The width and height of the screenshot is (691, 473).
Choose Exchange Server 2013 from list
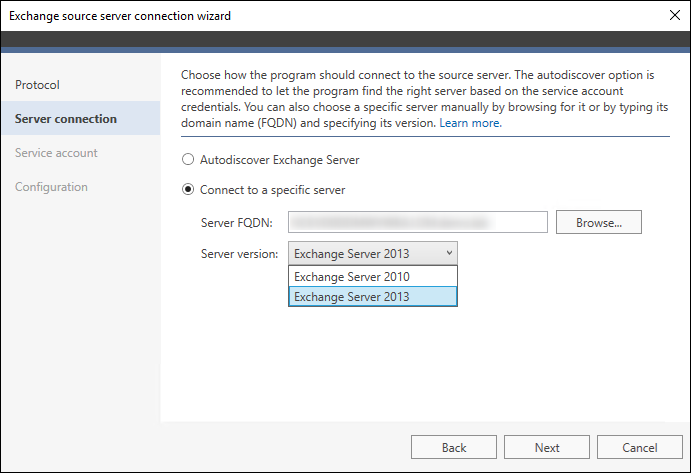tap(373, 297)
